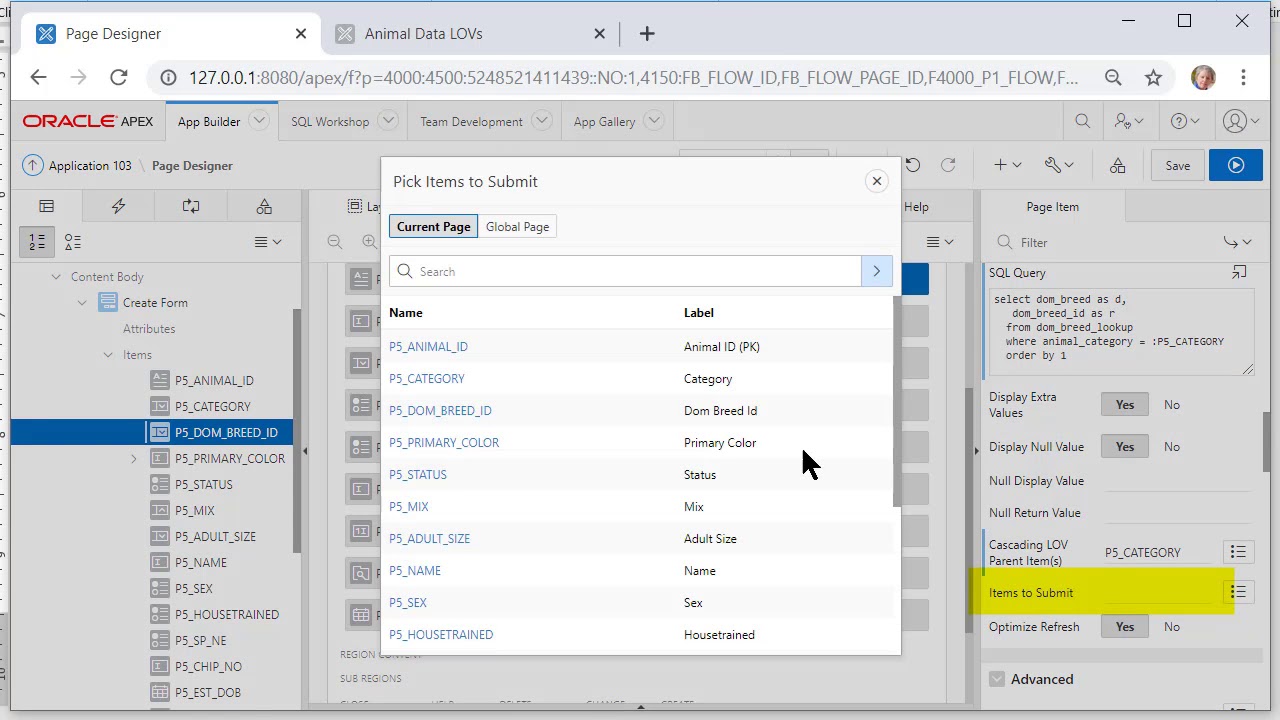The image size is (1280, 720).
Task: Select Global Page in the dialog
Action: pos(517,227)
